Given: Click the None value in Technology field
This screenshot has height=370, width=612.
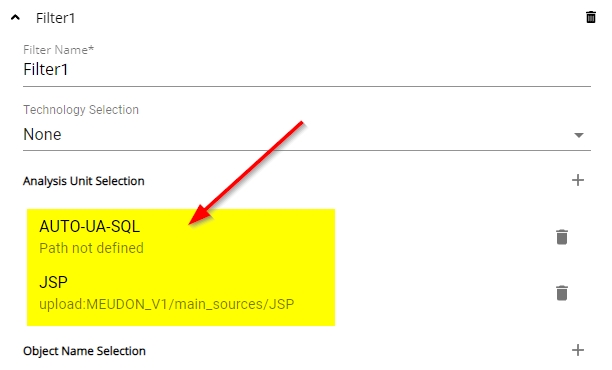Looking at the screenshot, I should point(42,135).
